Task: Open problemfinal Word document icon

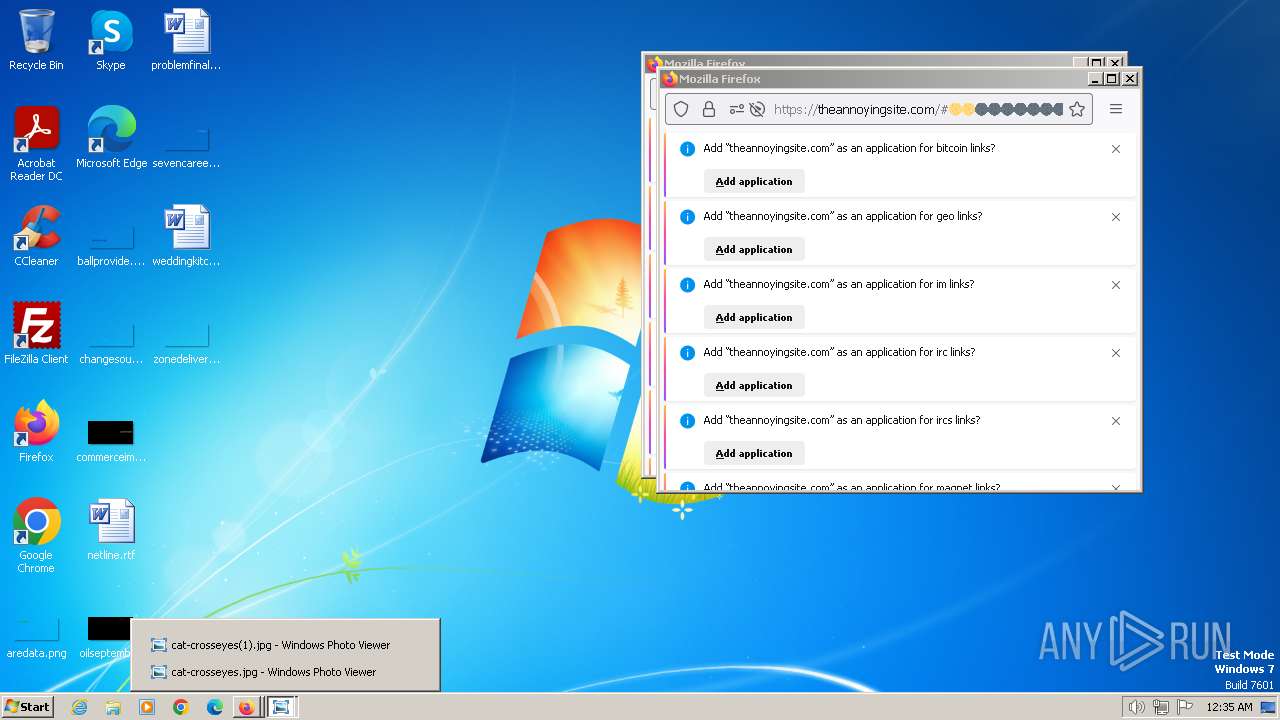Action: (186, 40)
